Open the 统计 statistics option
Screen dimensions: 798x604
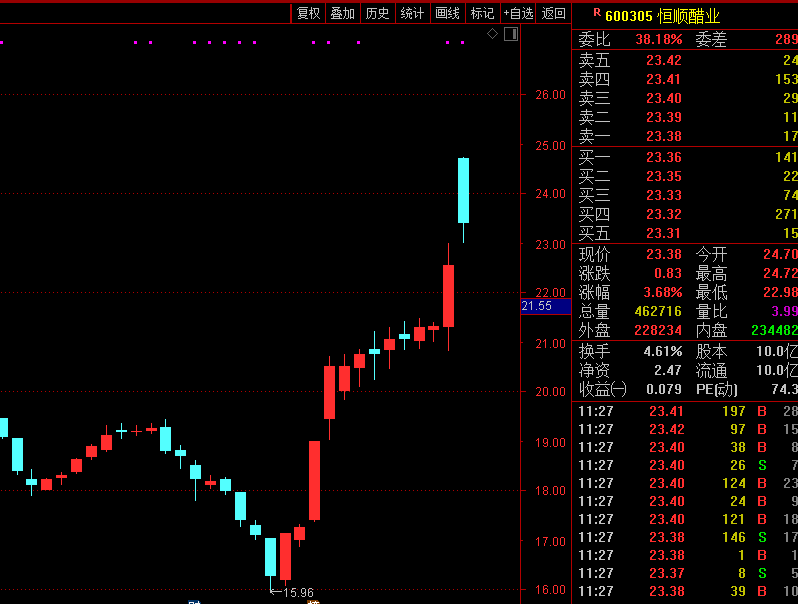412,13
